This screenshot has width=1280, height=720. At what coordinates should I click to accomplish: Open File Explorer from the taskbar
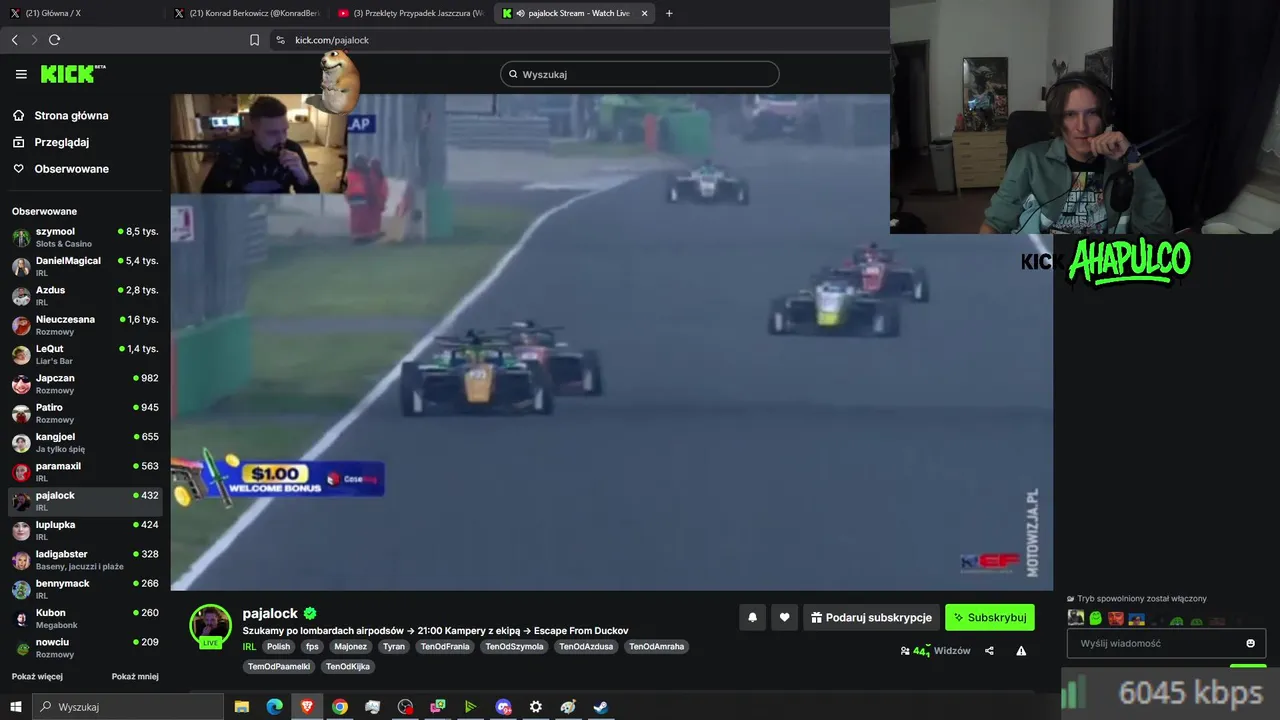pos(241,707)
